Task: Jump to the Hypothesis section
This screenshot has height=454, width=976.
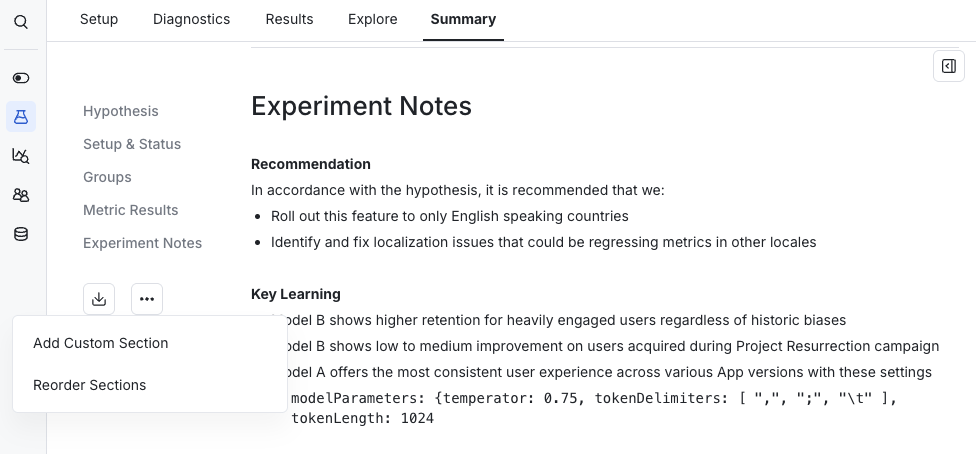Action: 121,111
